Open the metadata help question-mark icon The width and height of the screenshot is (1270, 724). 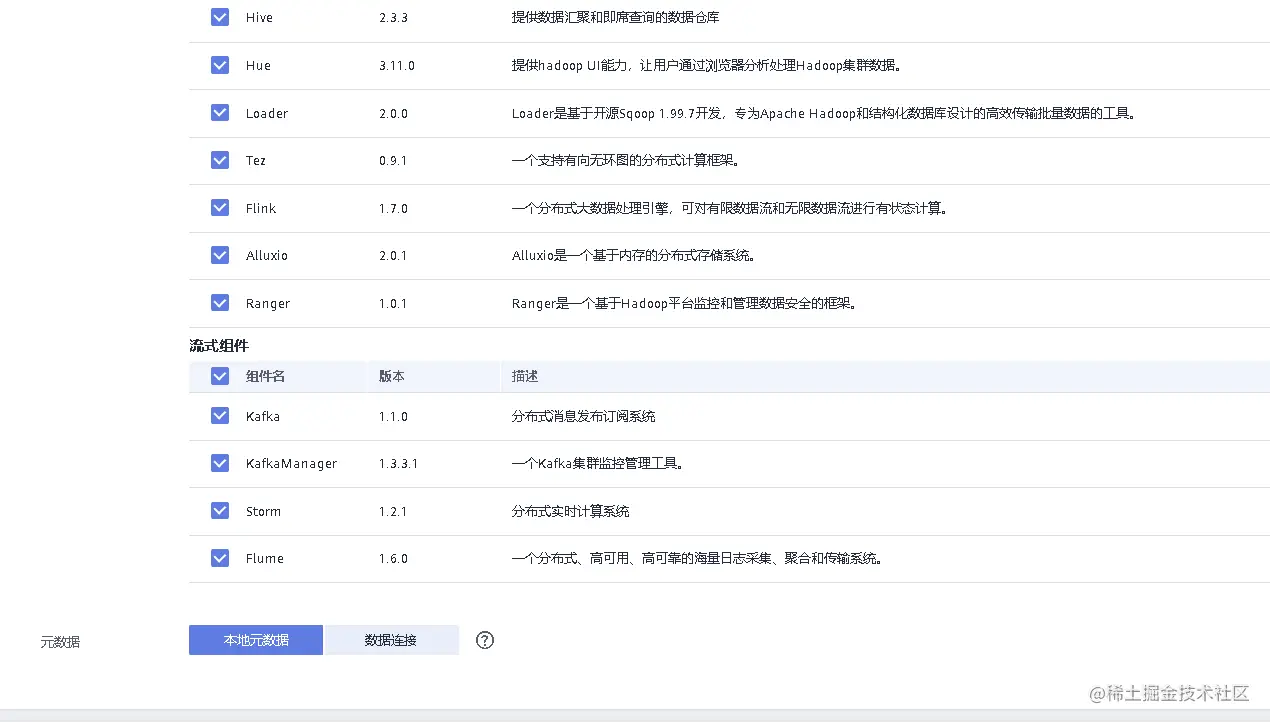click(485, 640)
